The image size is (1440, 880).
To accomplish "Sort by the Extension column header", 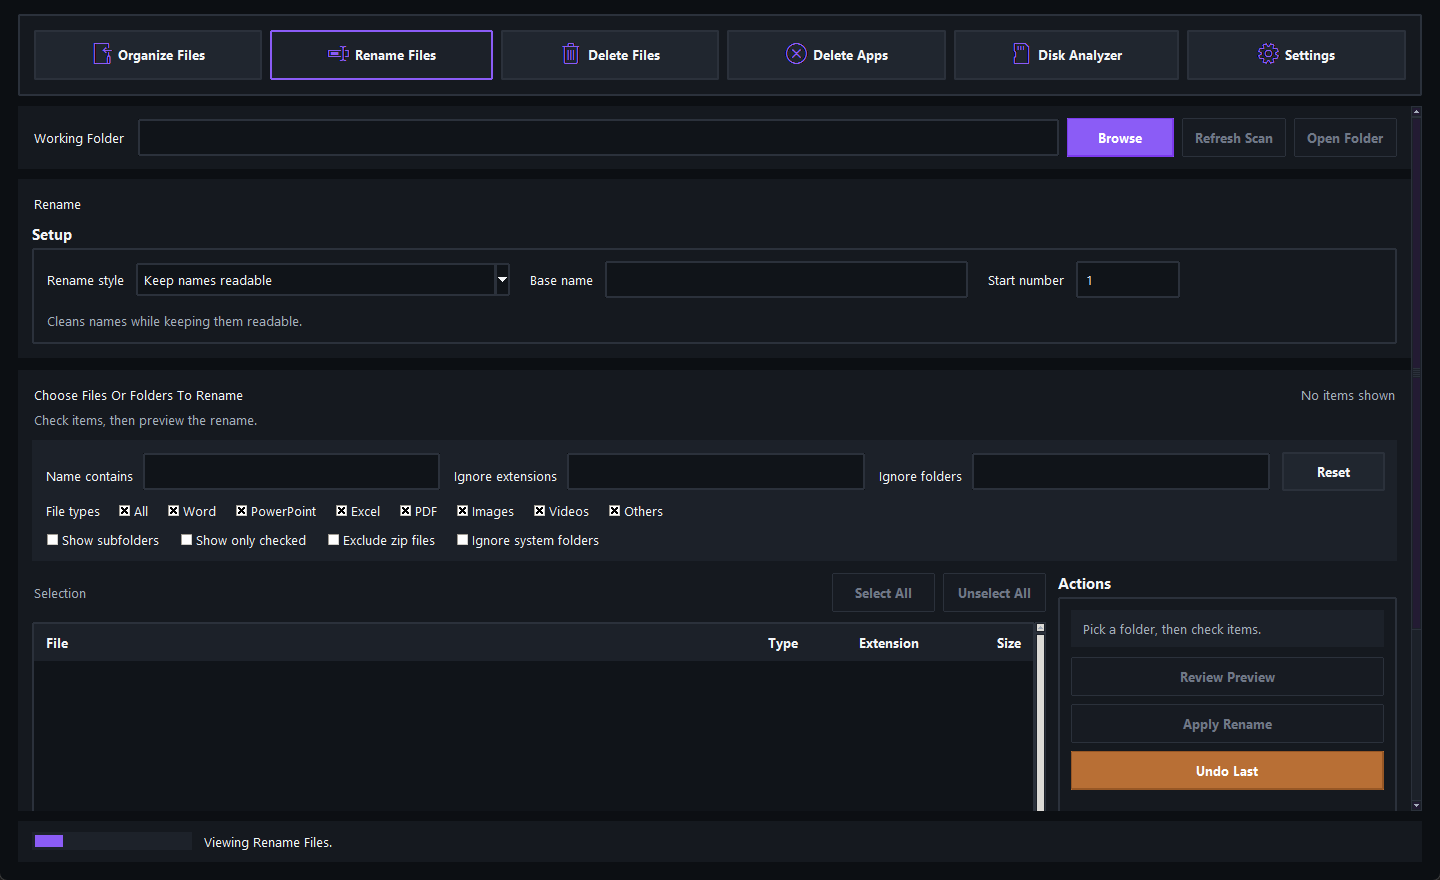I will tap(889, 643).
